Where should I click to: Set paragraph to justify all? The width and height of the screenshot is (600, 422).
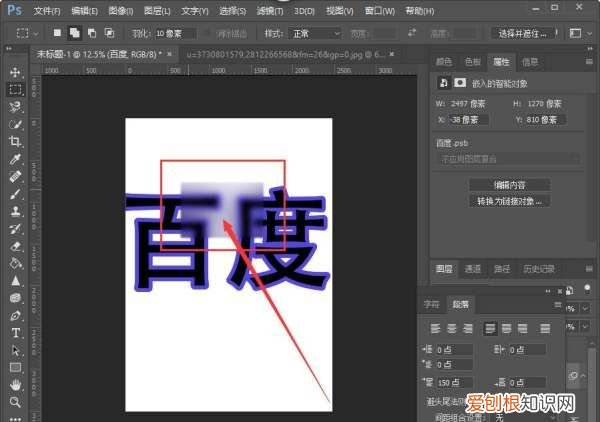point(545,328)
